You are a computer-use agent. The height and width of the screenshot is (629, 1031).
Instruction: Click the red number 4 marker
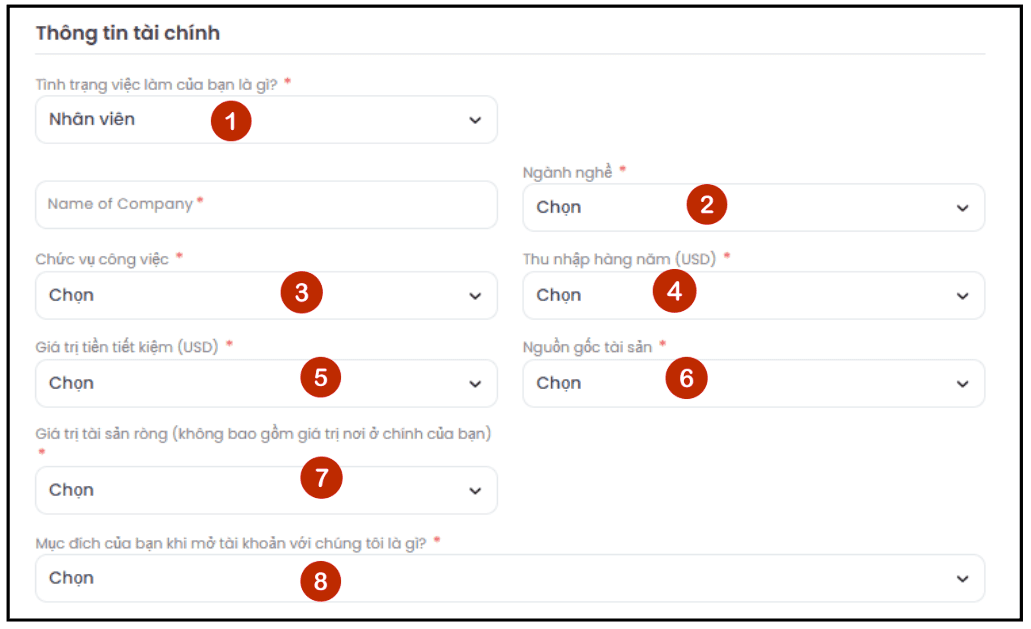(675, 291)
